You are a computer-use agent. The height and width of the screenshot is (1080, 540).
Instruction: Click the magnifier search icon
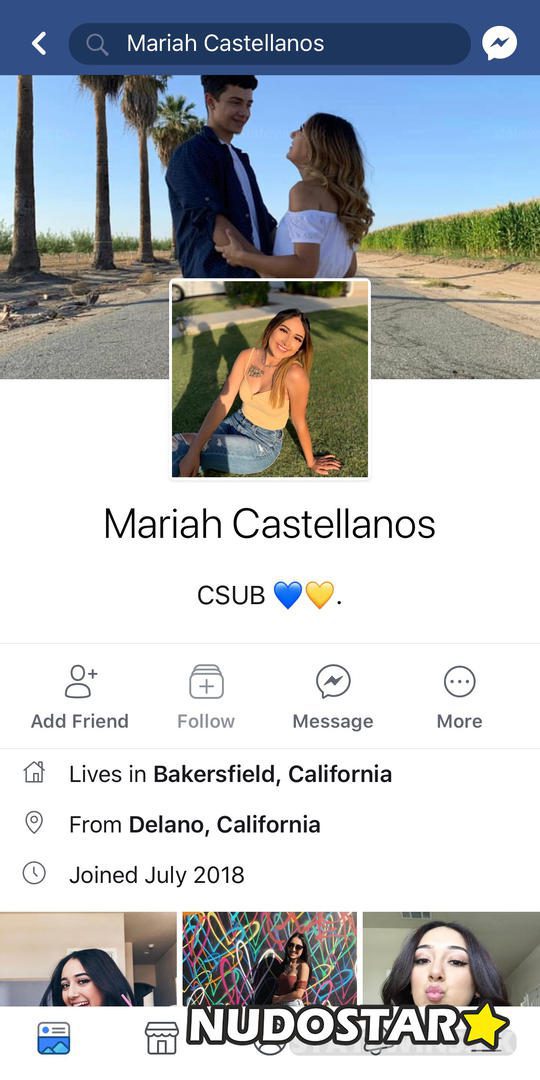click(97, 44)
